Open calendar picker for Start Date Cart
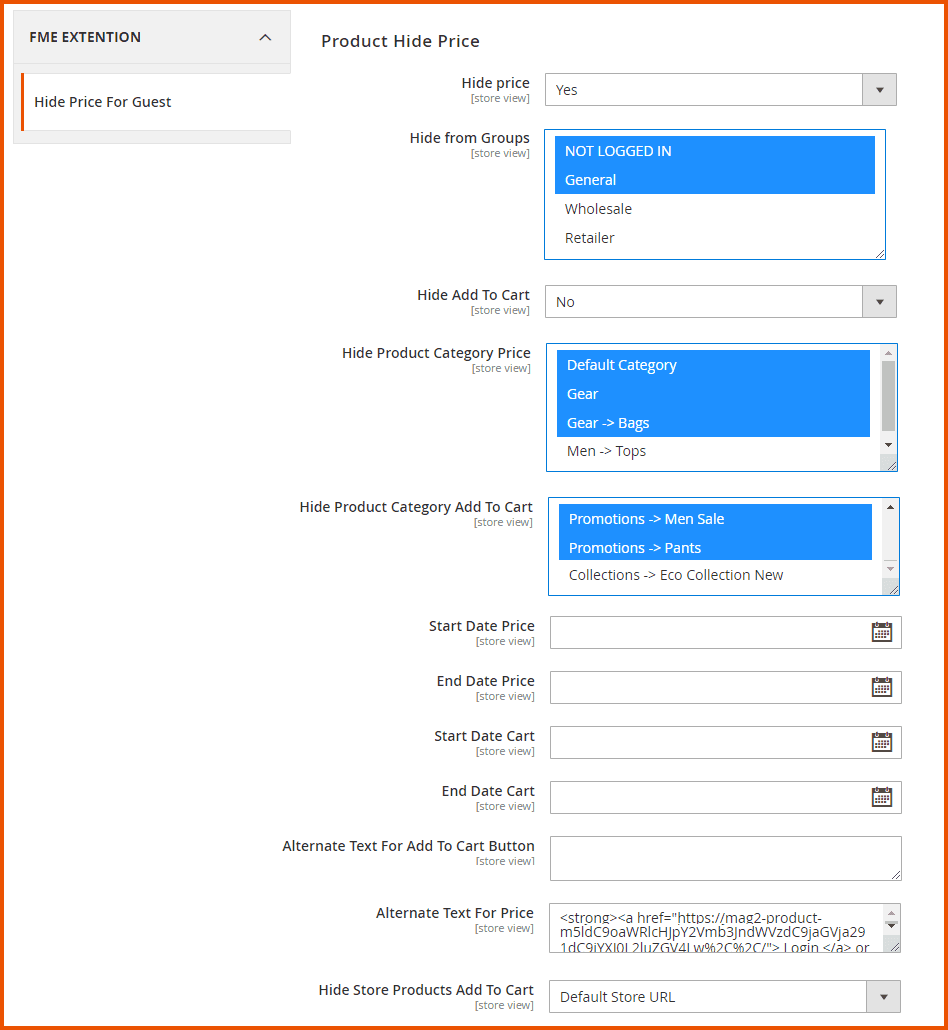The image size is (948, 1030). [x=881, y=742]
